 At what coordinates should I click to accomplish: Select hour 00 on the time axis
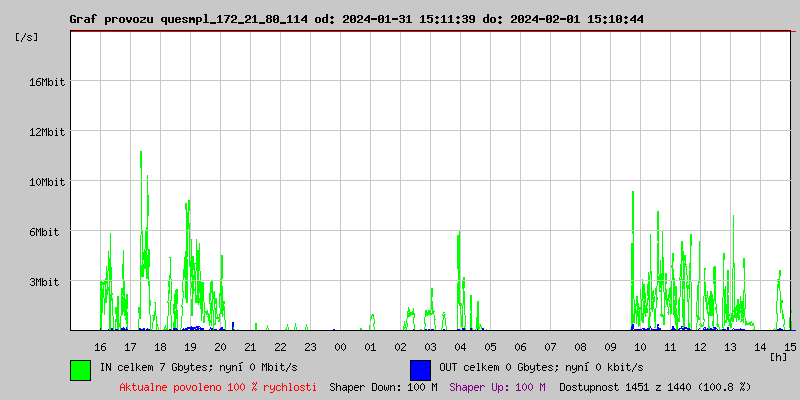tap(340, 346)
